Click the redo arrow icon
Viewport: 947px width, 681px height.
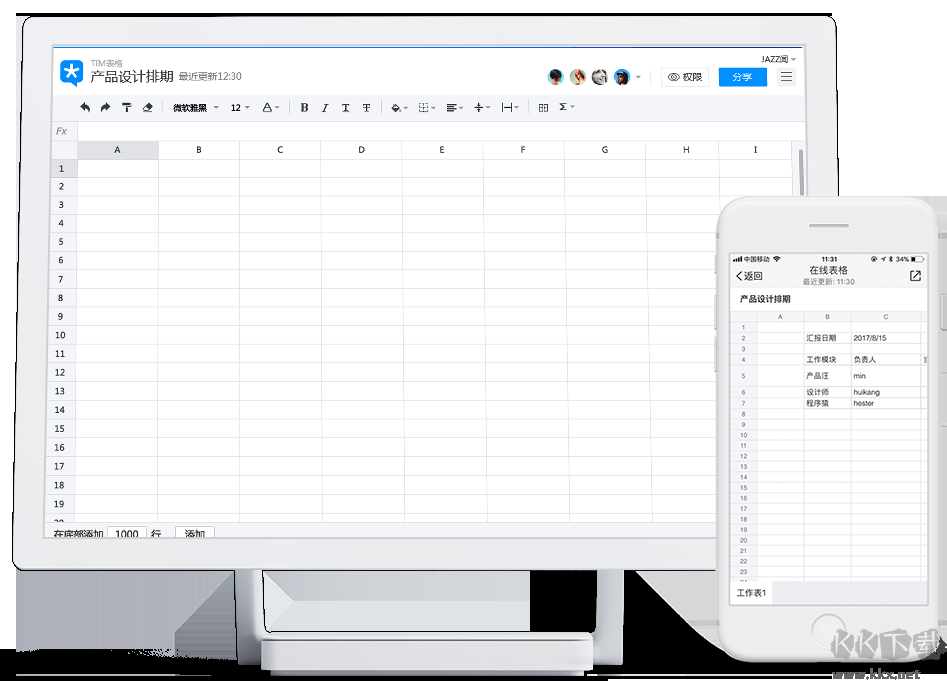pyautogui.click(x=106, y=107)
